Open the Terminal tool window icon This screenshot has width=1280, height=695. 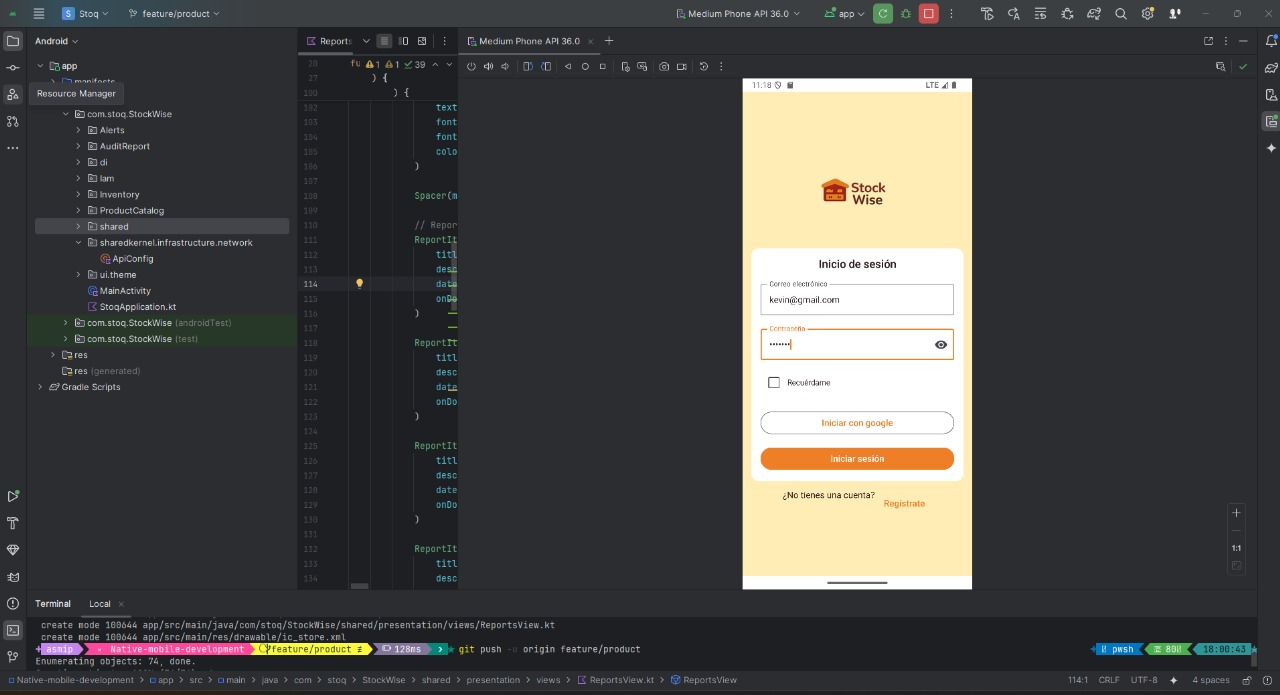[x=13, y=630]
